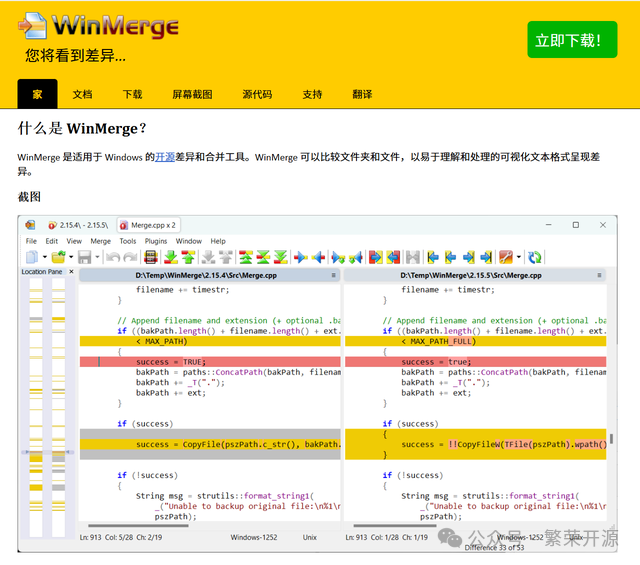The image size is (640, 565).
Task: Switch to the Merge.cpp x 2 tab
Action: [x=148, y=225]
